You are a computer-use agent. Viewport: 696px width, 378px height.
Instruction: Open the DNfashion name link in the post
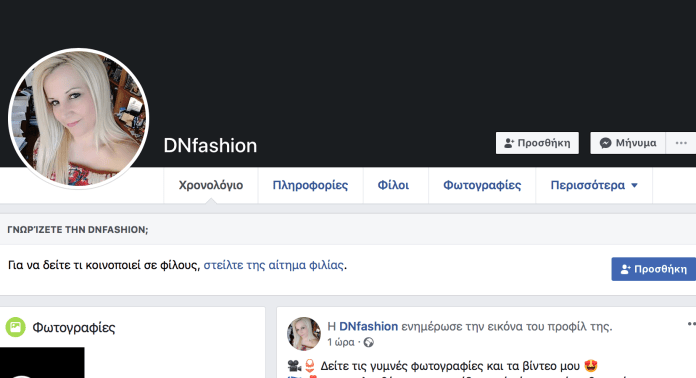368,327
